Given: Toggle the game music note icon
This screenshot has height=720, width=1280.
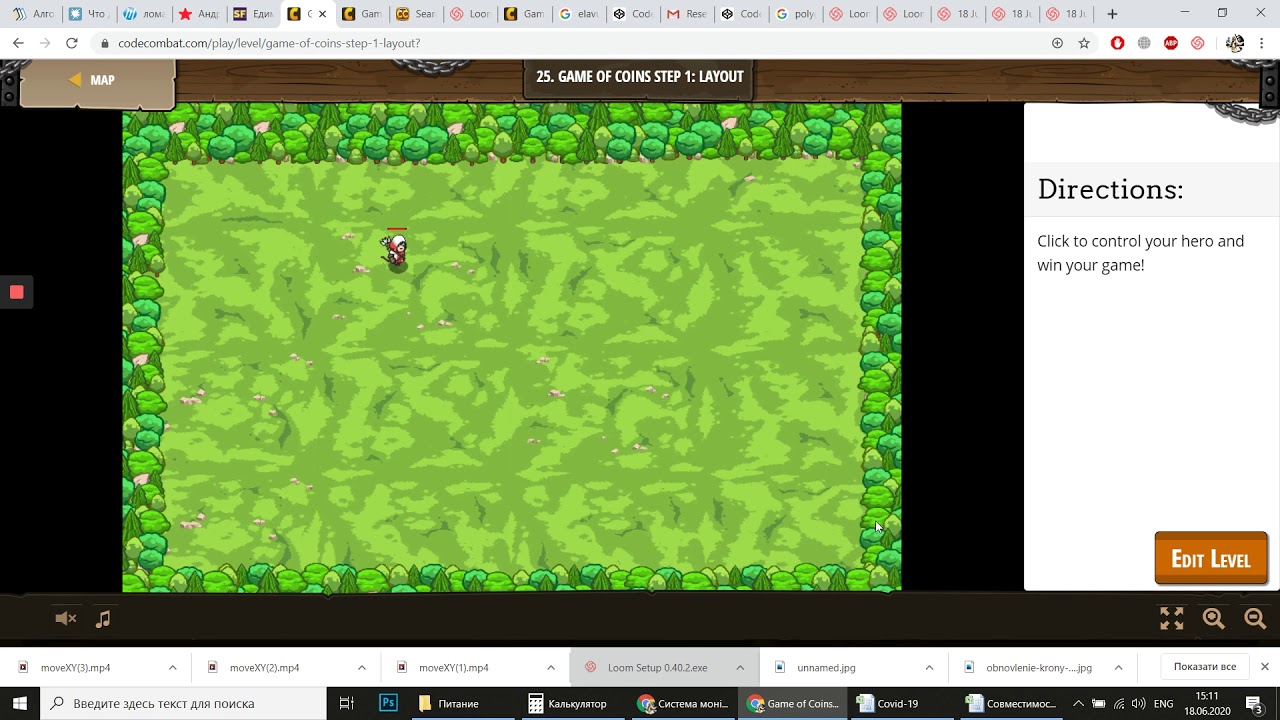Looking at the screenshot, I should (x=103, y=619).
